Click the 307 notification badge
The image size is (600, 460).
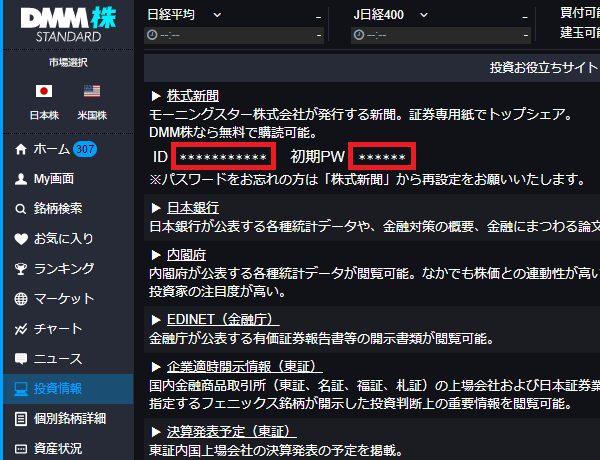click(x=85, y=149)
